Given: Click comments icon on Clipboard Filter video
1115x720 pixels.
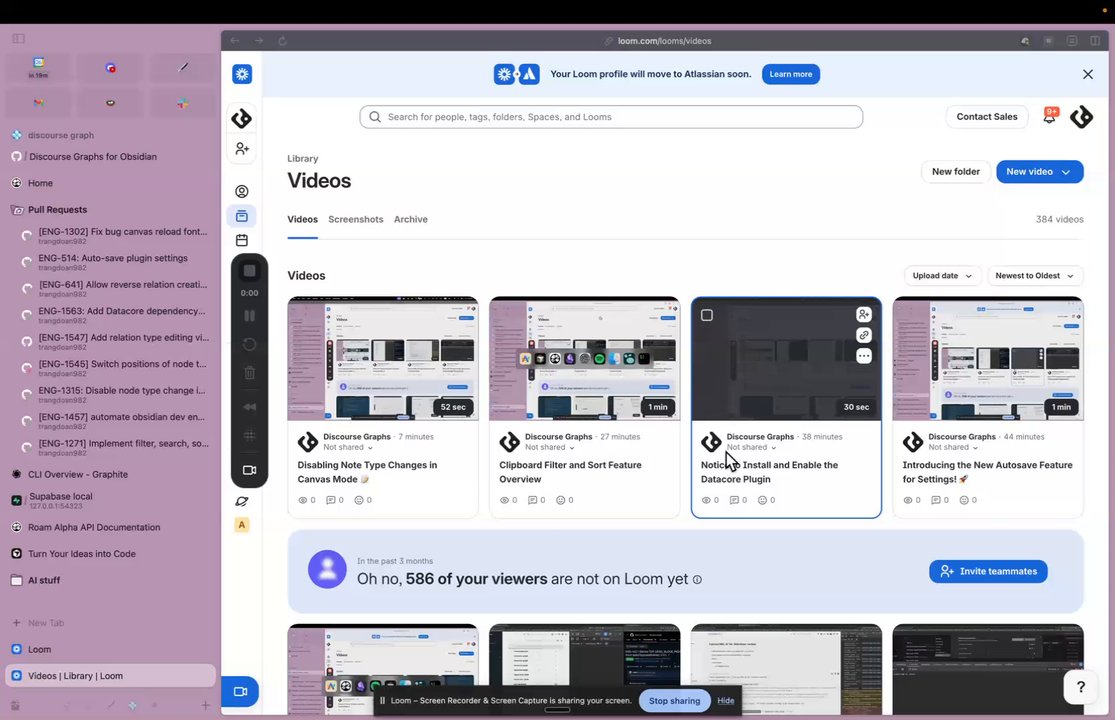Looking at the screenshot, I should (x=532, y=500).
